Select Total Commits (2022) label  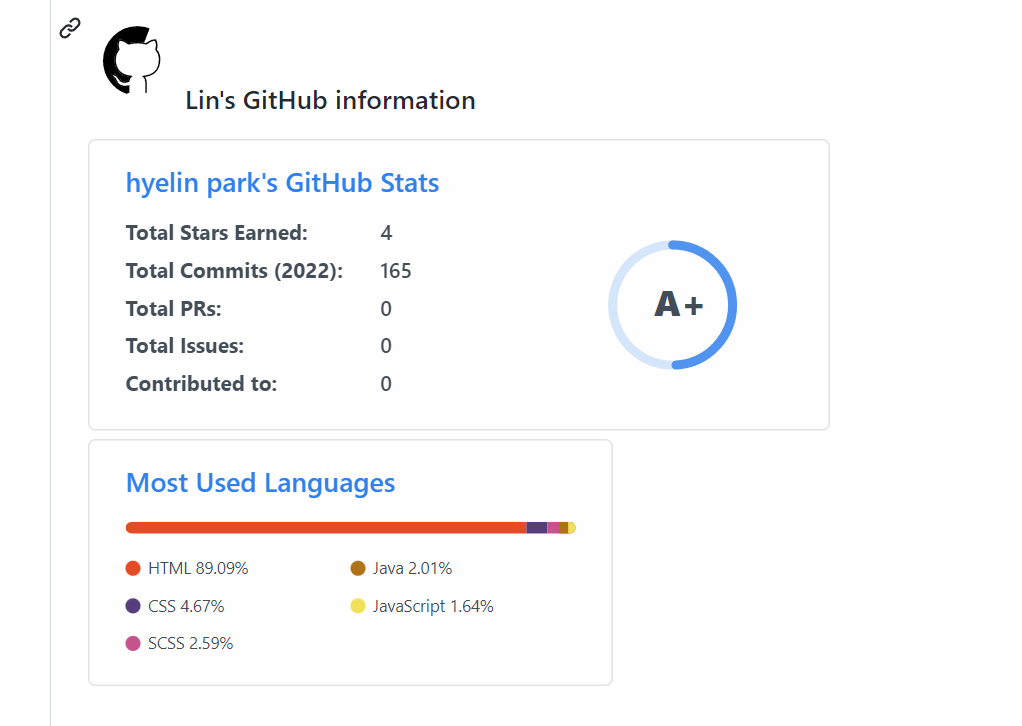[x=234, y=270]
